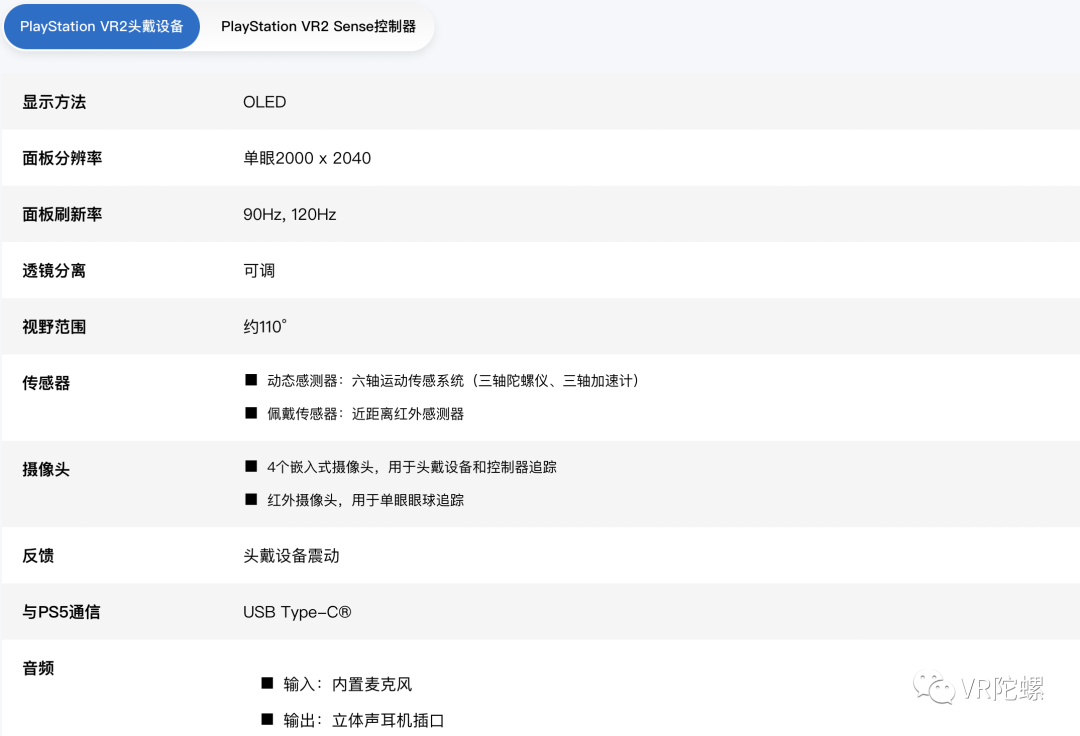Select the 摄像头 label
1080x736 pixels.
(46, 470)
